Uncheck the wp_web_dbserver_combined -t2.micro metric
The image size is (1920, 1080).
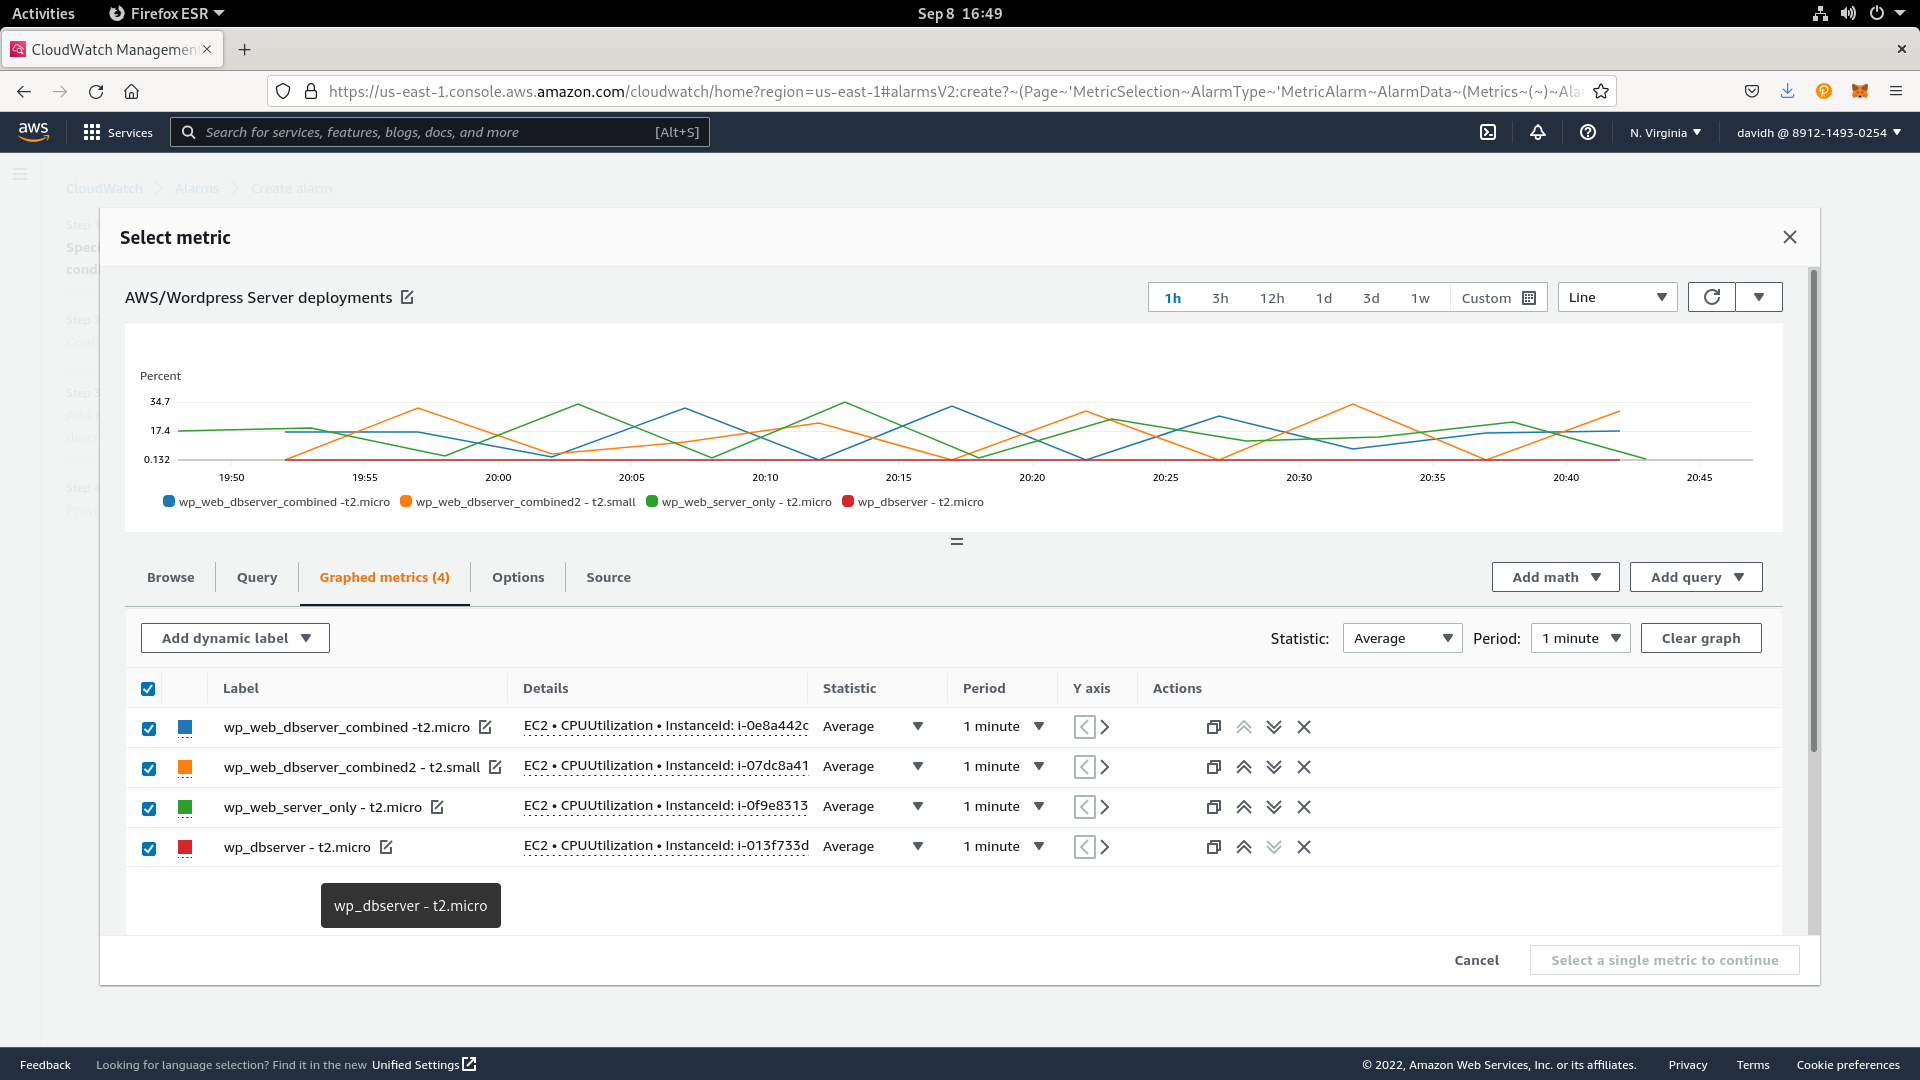click(x=149, y=729)
